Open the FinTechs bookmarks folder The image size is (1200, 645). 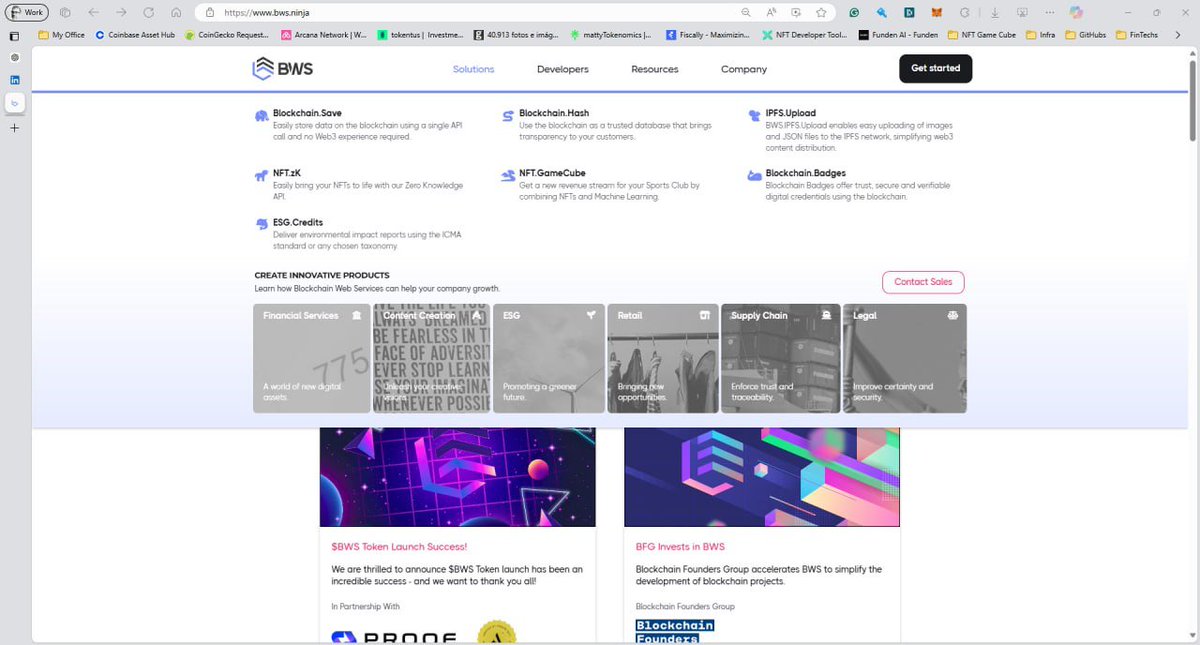(x=1138, y=34)
